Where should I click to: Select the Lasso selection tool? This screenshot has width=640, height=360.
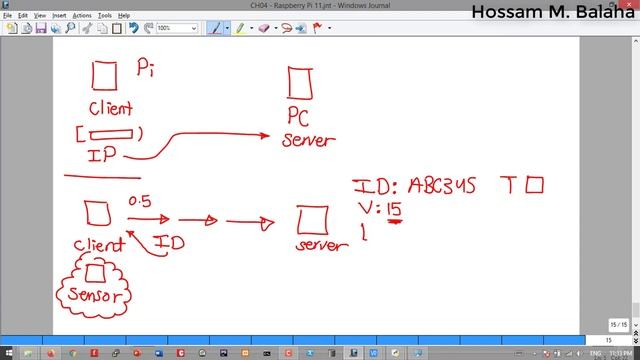click(x=287, y=28)
